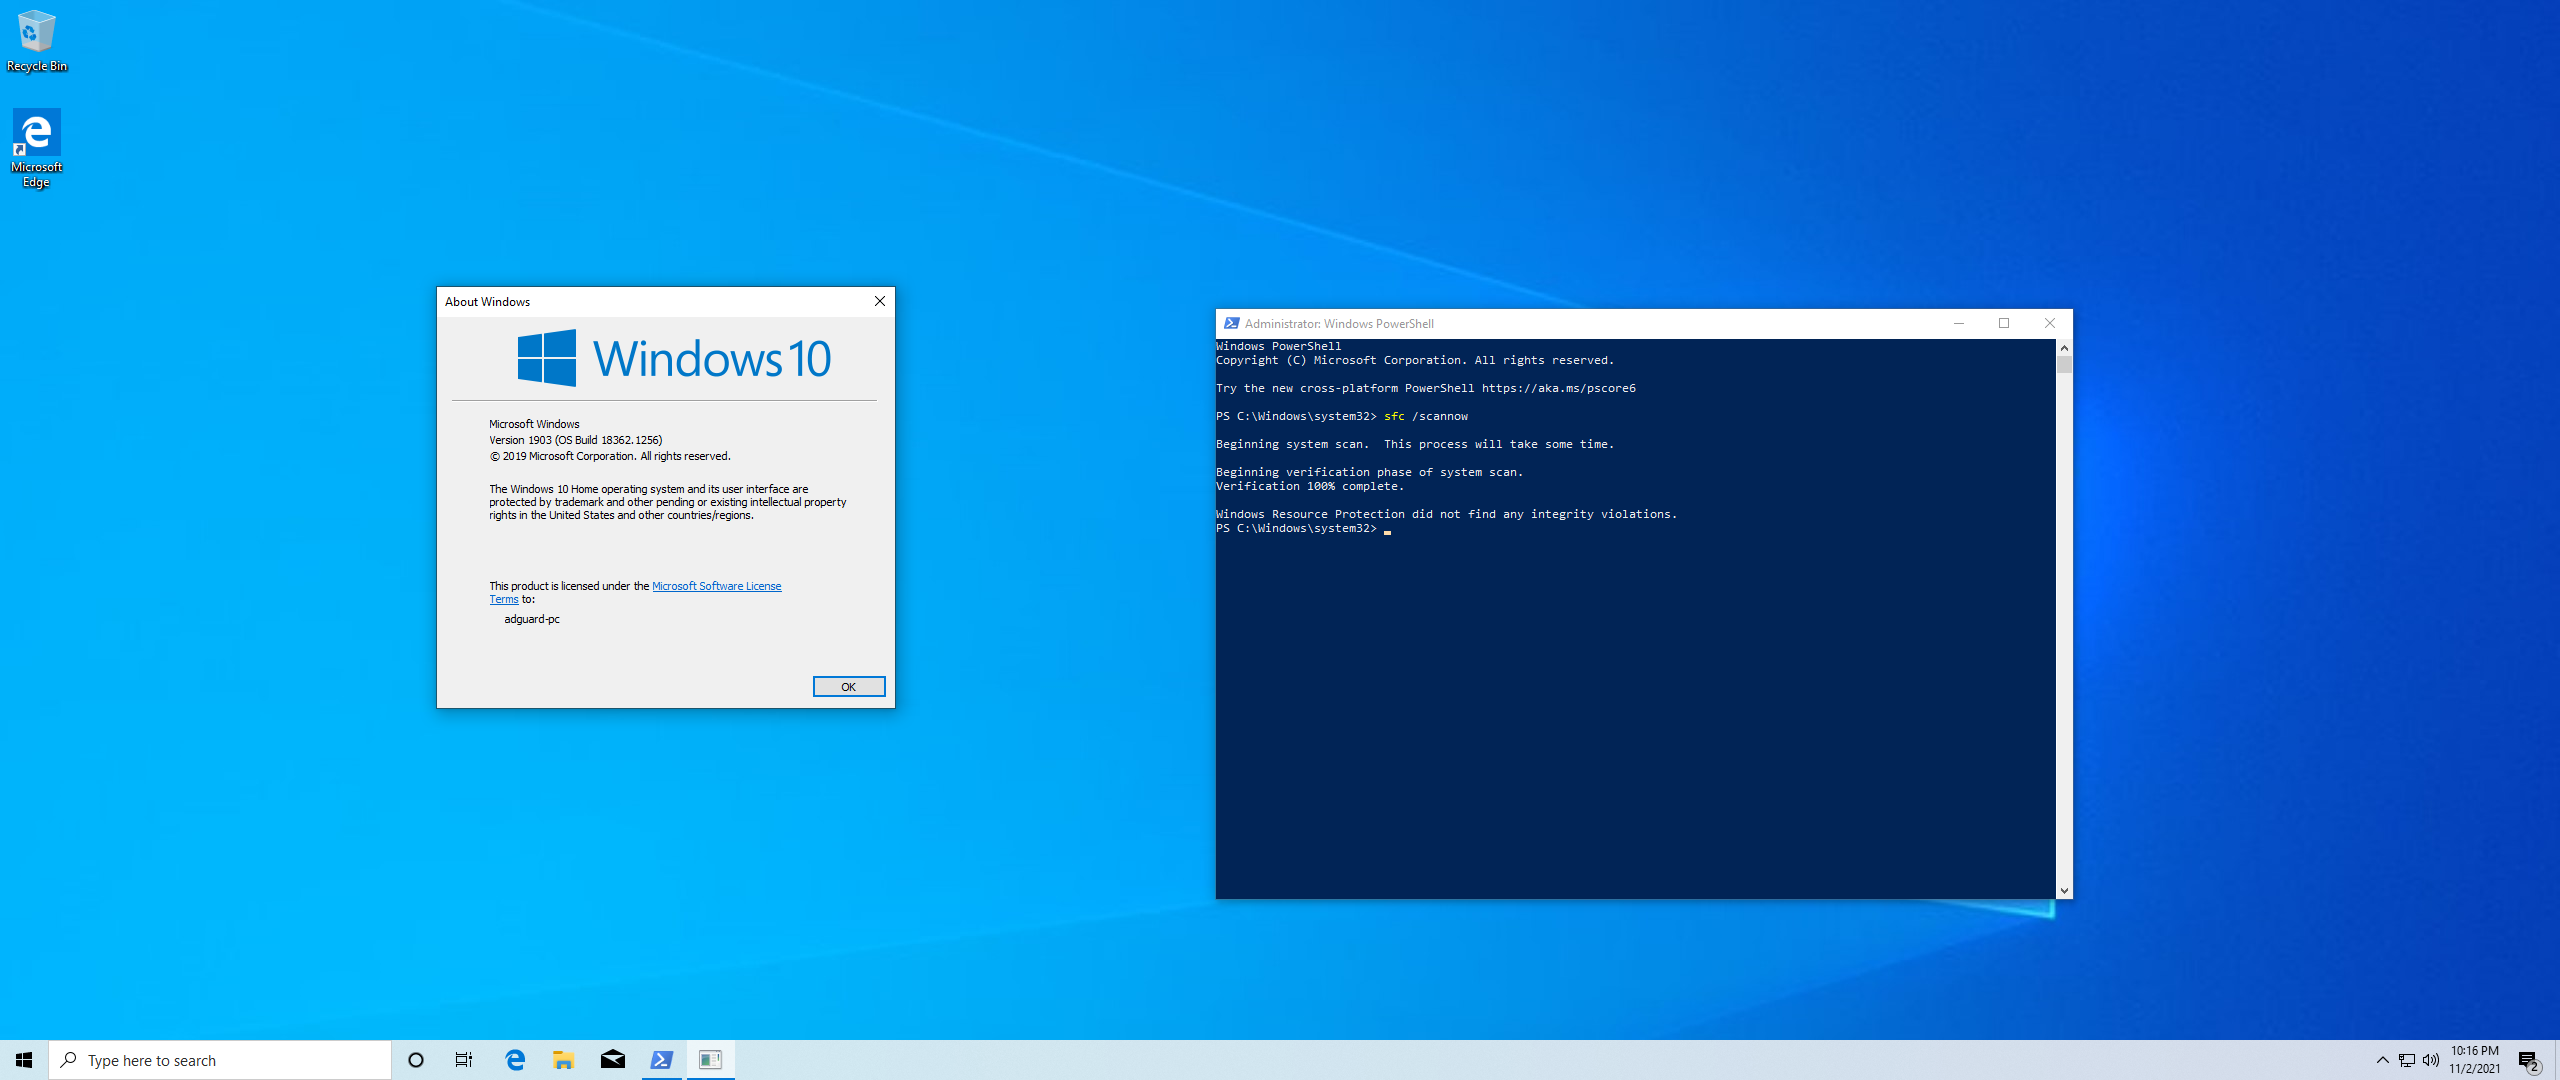Click the Cortana circle icon on taskbar
Viewport: 2560px width, 1080px height.
(x=416, y=1060)
